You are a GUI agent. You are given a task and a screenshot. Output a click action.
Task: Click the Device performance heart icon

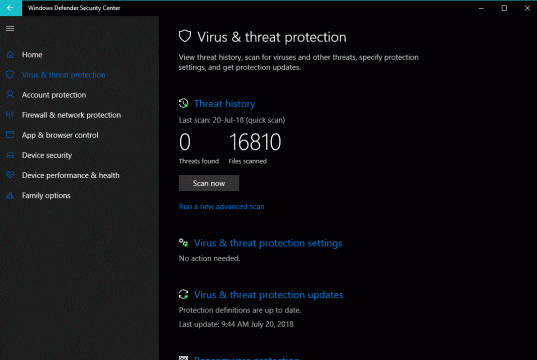pos(10,175)
